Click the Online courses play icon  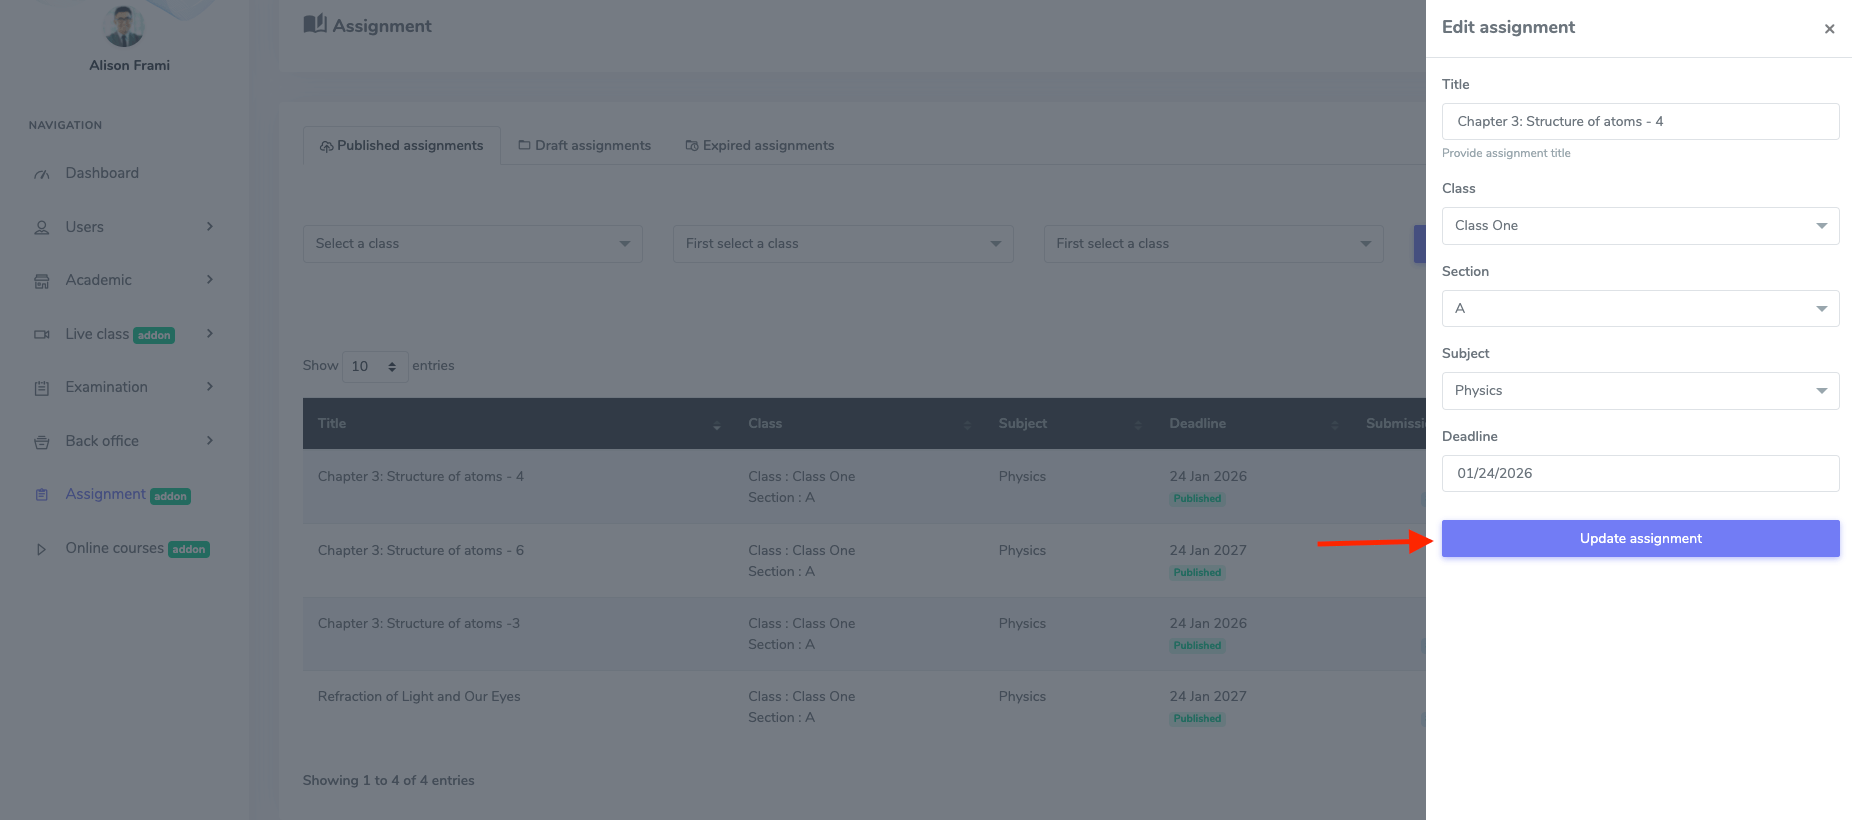click(42, 549)
